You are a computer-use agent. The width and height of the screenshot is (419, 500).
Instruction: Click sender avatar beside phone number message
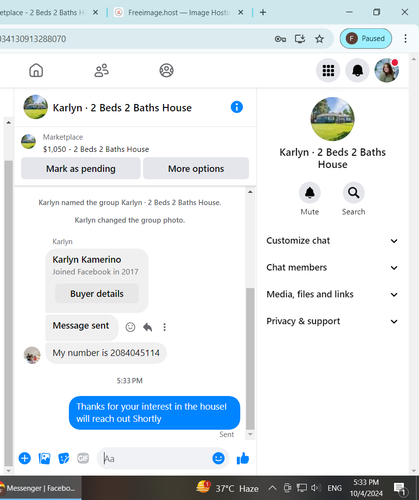coord(32,355)
